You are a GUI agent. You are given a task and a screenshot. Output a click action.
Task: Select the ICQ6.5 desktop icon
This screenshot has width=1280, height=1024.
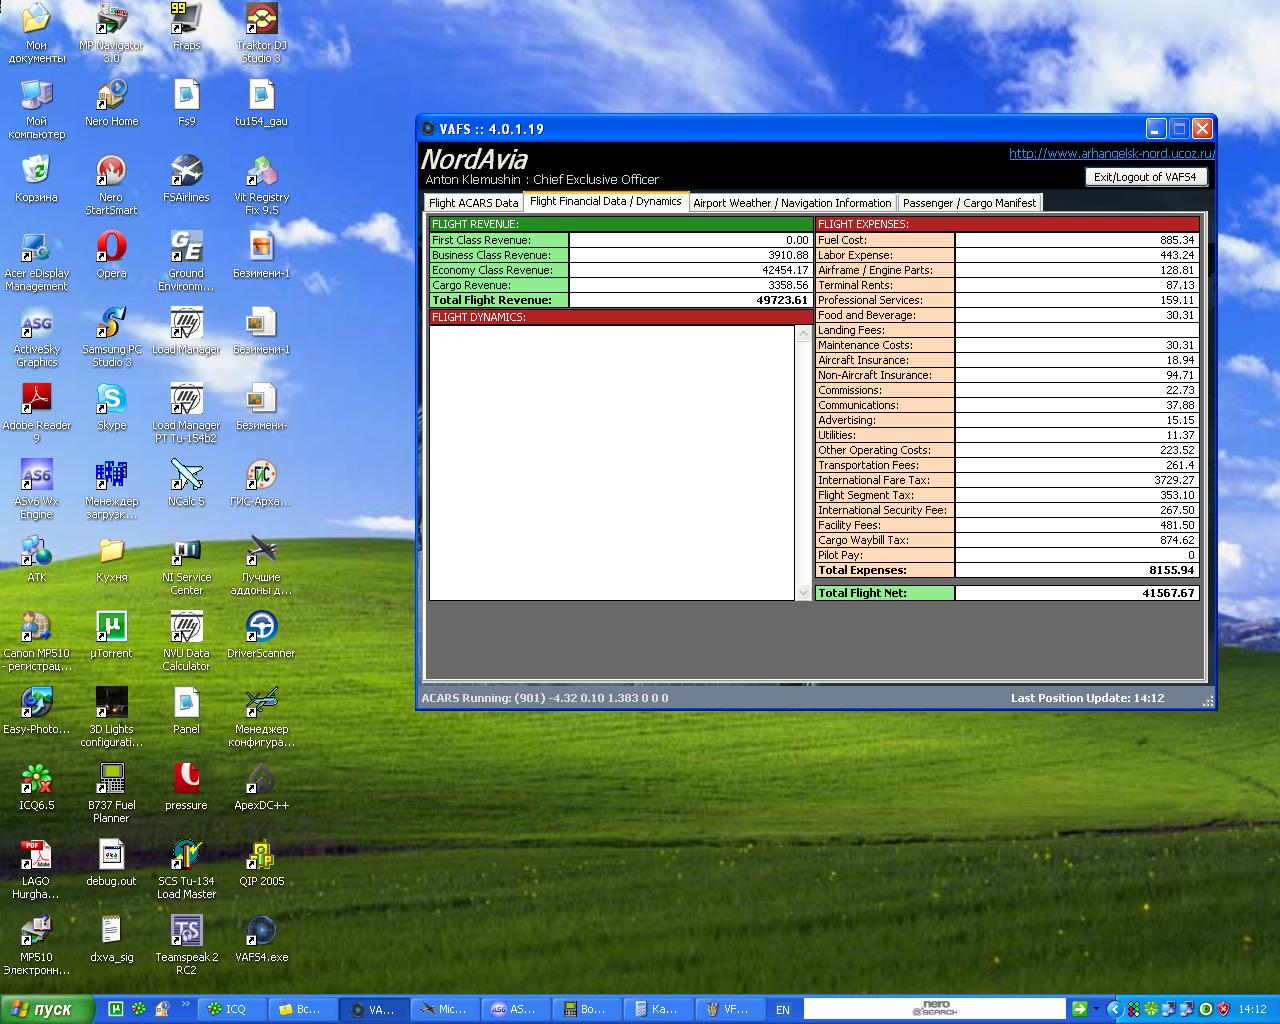pos(36,786)
